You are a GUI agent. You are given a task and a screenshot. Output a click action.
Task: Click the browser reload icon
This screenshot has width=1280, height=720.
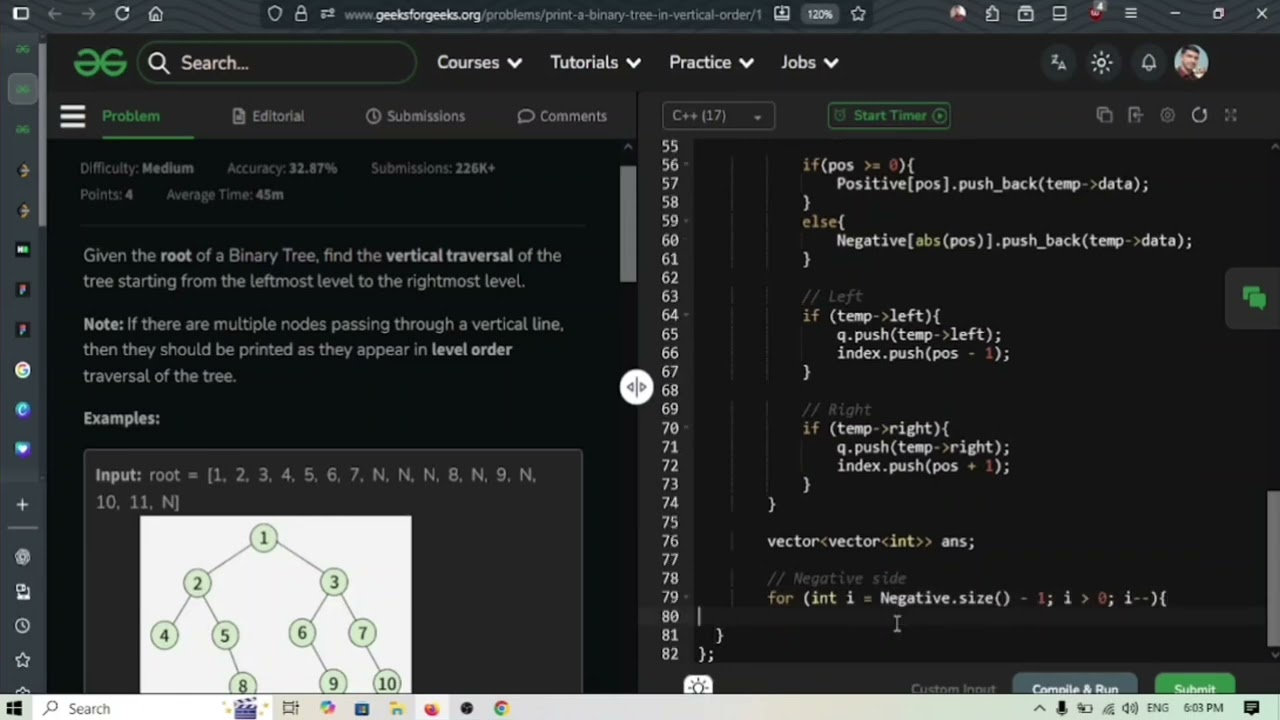122,14
